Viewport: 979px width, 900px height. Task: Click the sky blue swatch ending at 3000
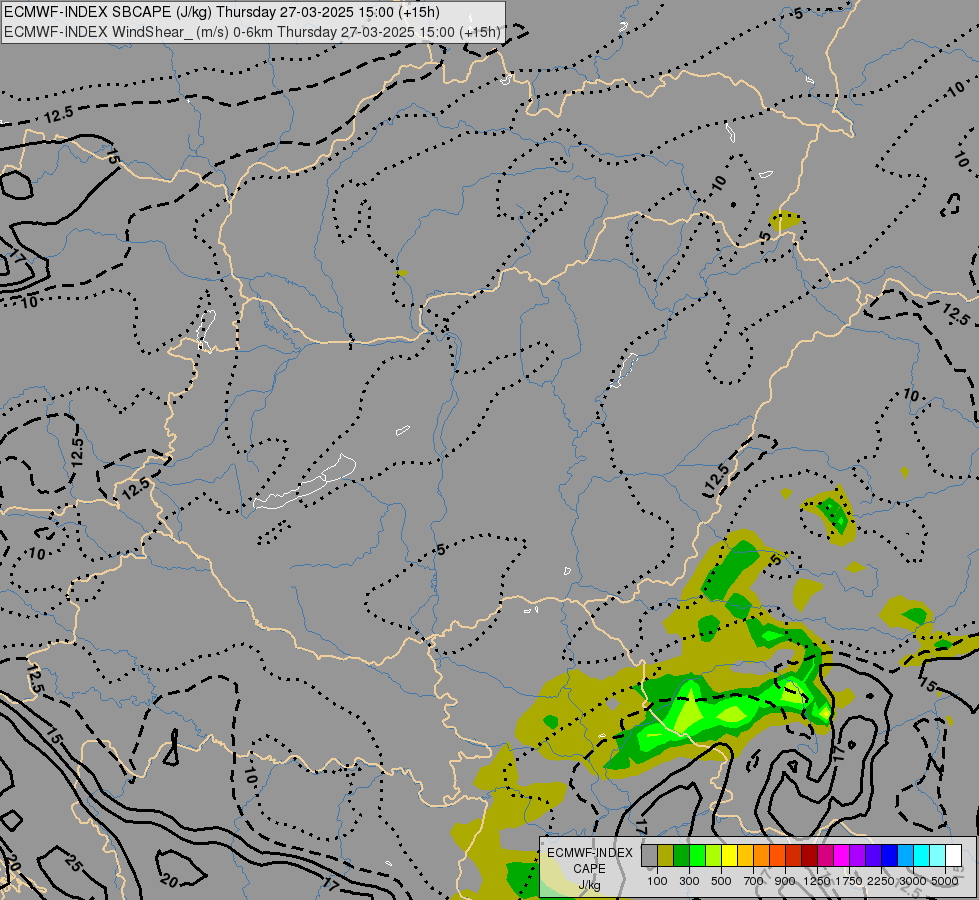(x=905, y=856)
